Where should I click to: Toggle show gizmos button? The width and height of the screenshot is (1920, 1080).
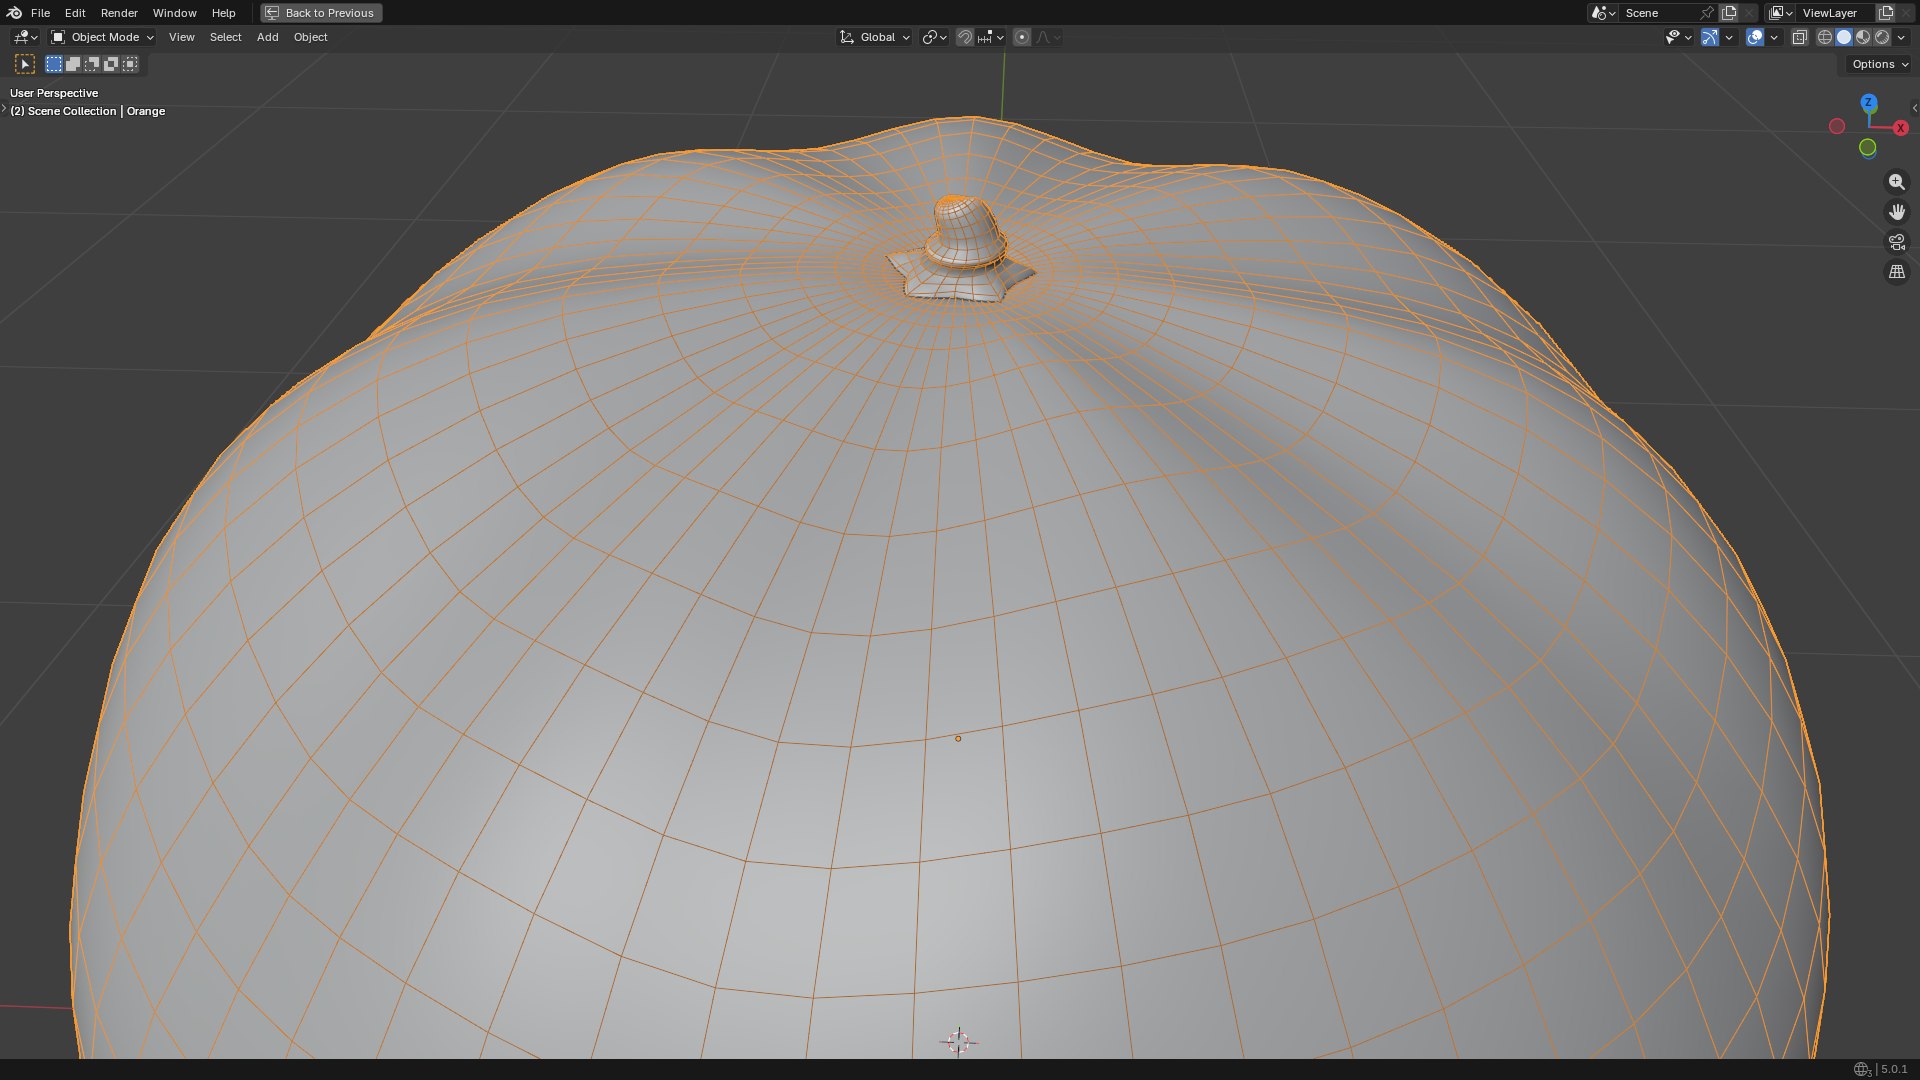1710,37
